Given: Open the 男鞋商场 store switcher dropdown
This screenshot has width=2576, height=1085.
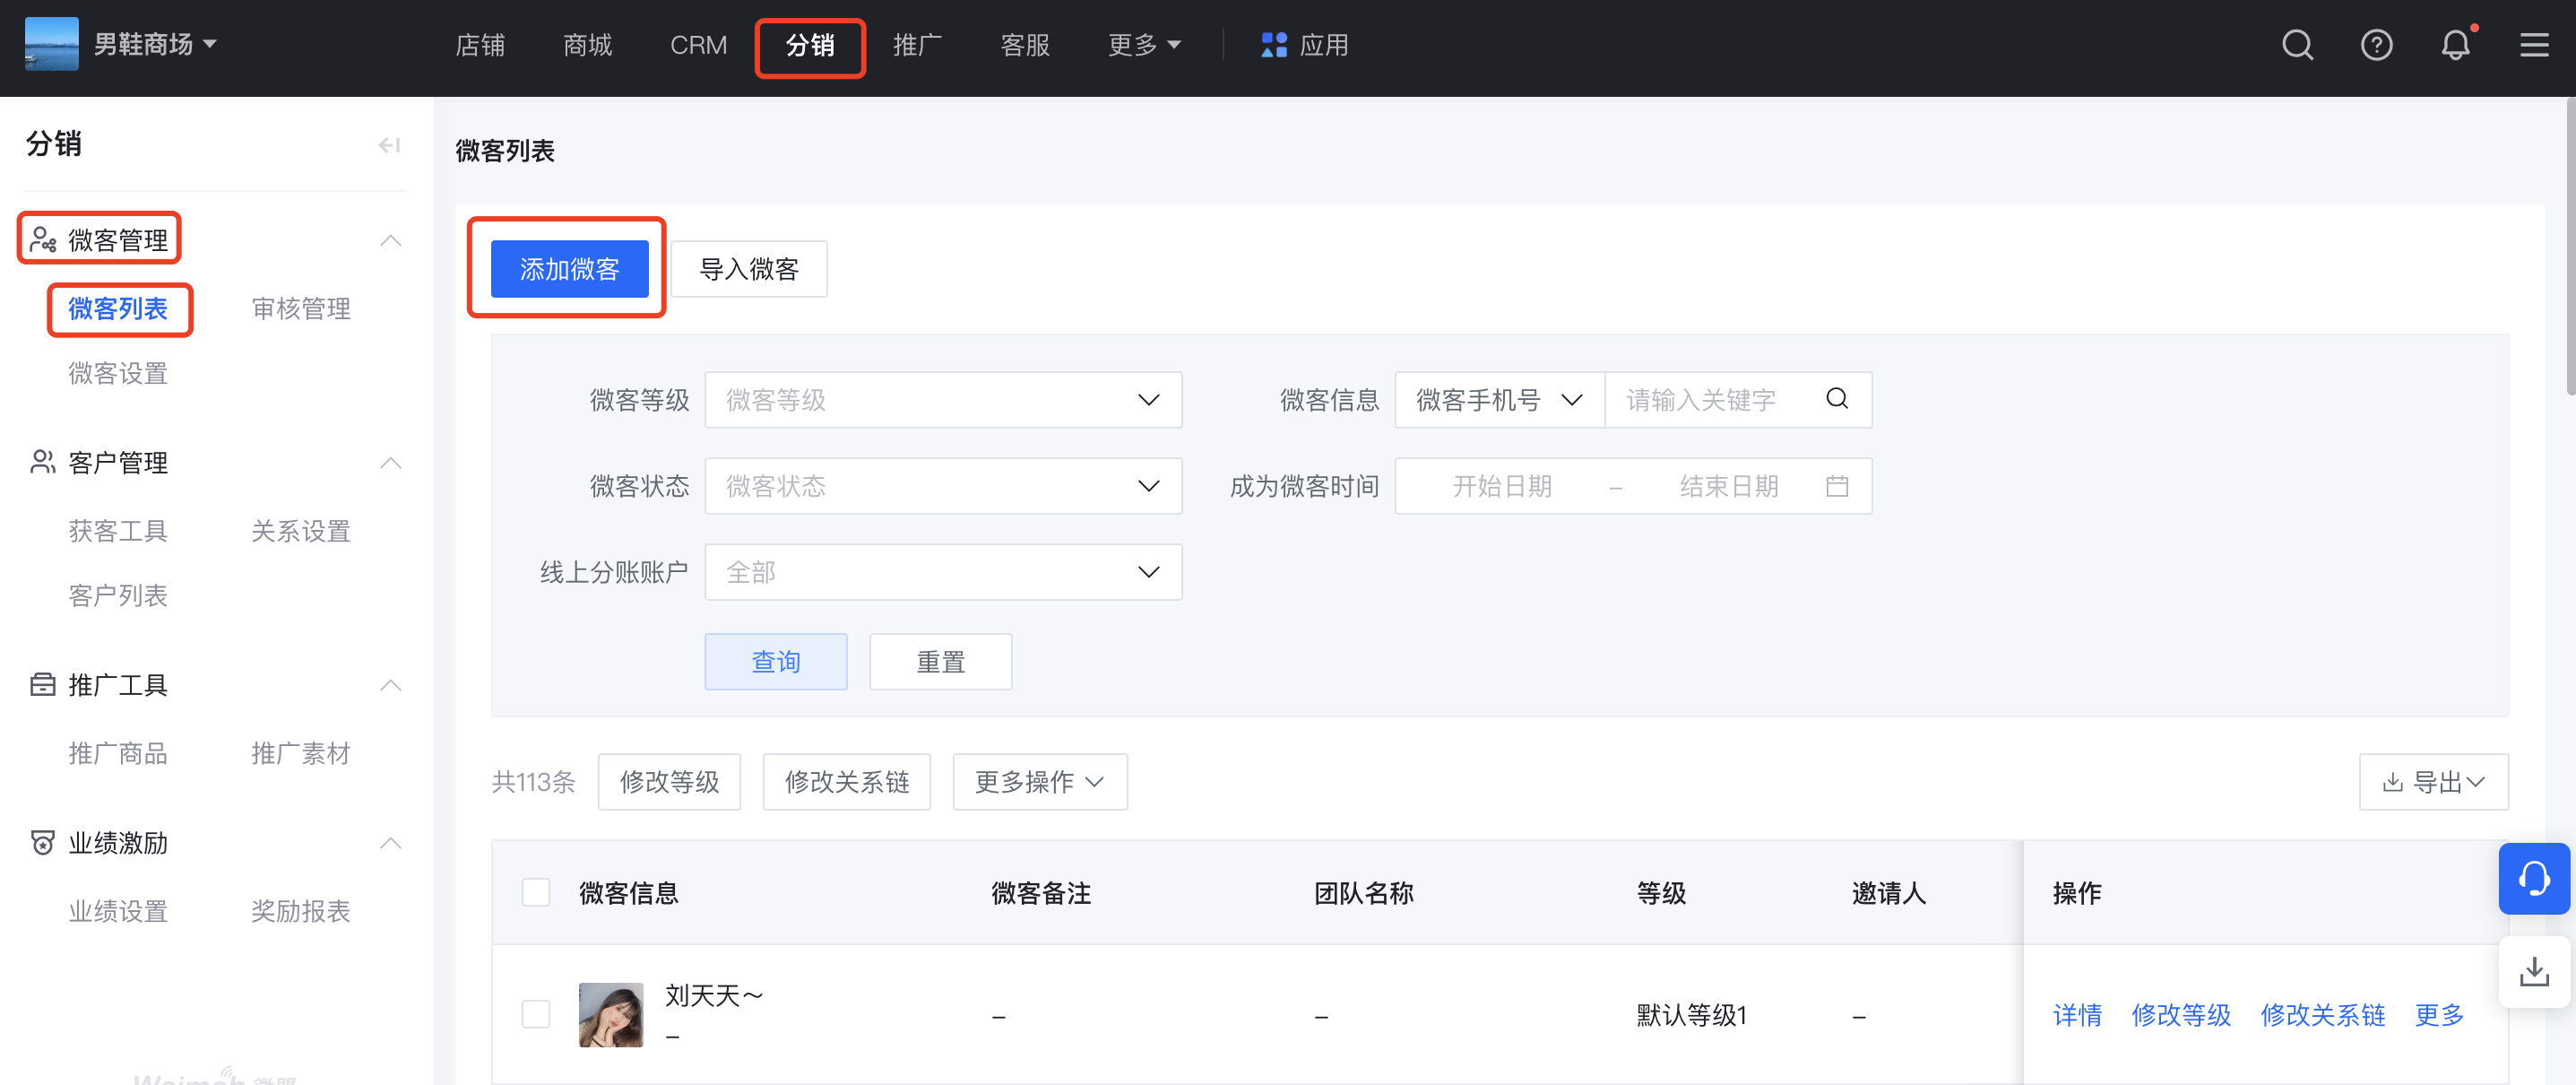Looking at the screenshot, I should pyautogui.click(x=155, y=45).
